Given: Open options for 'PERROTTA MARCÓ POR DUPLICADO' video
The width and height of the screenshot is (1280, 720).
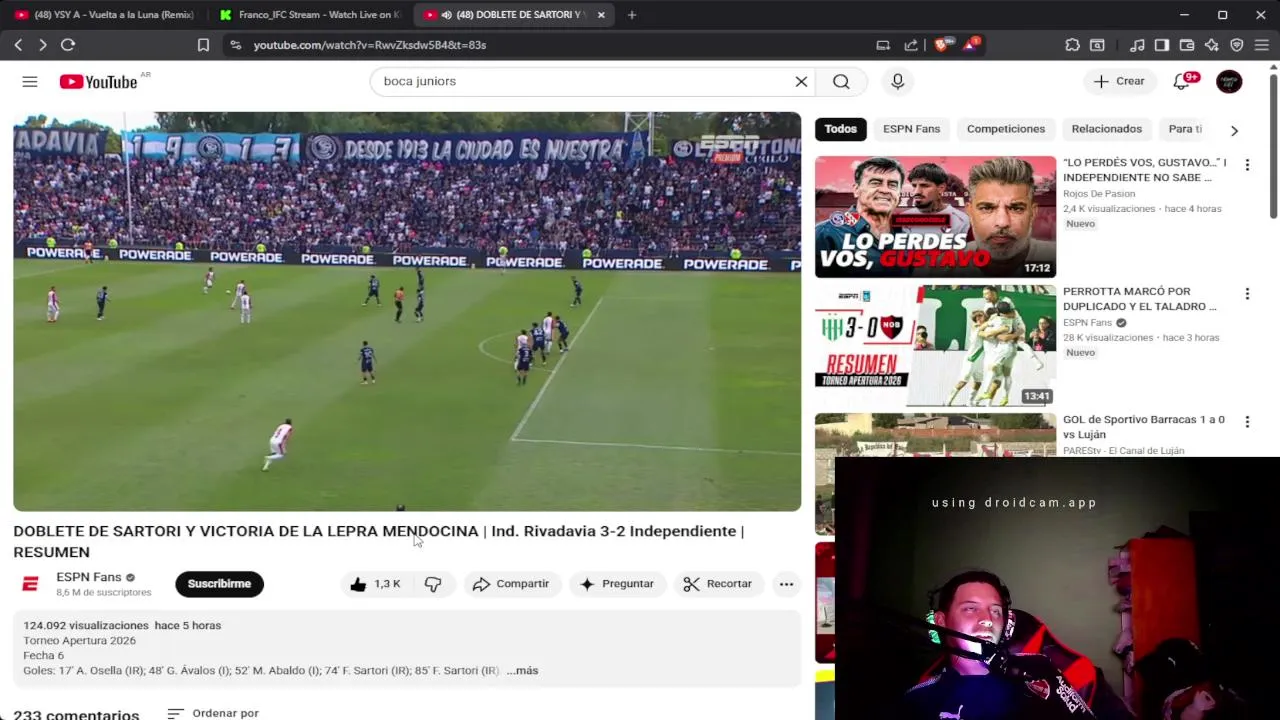Looking at the screenshot, I should [x=1247, y=294].
